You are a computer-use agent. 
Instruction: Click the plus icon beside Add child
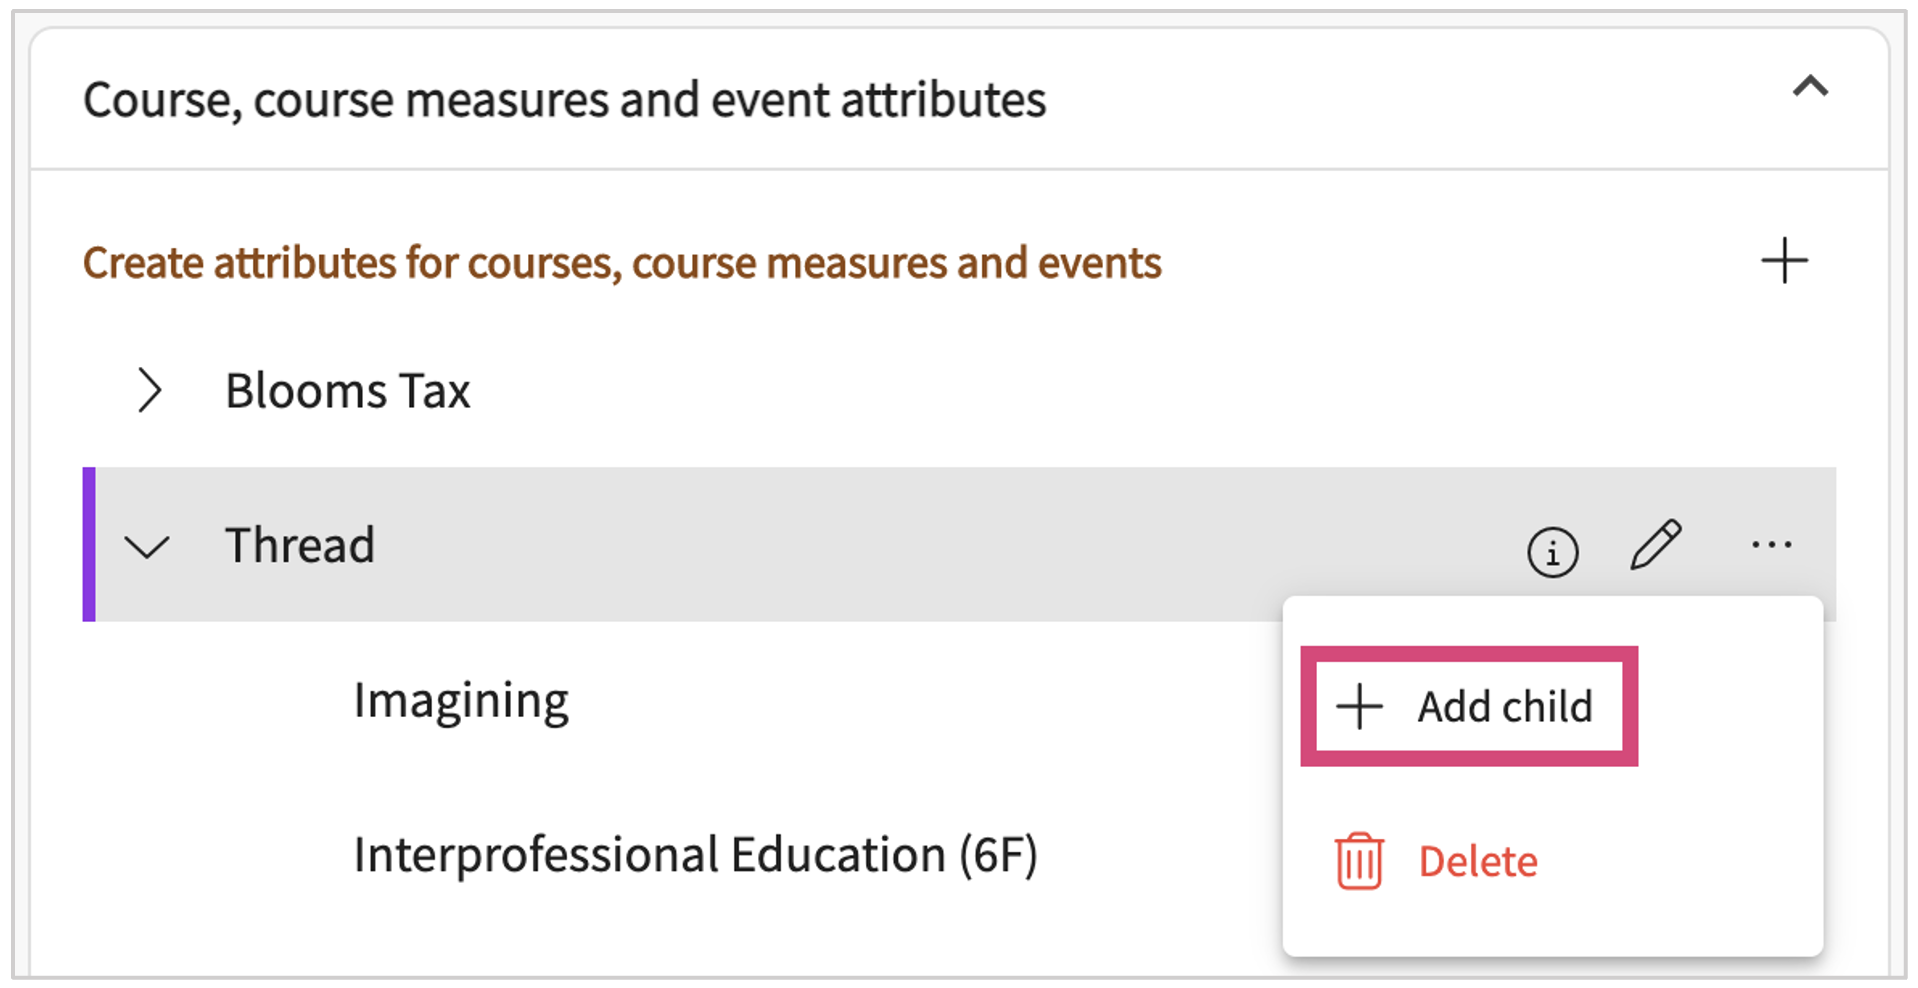(x=1359, y=707)
